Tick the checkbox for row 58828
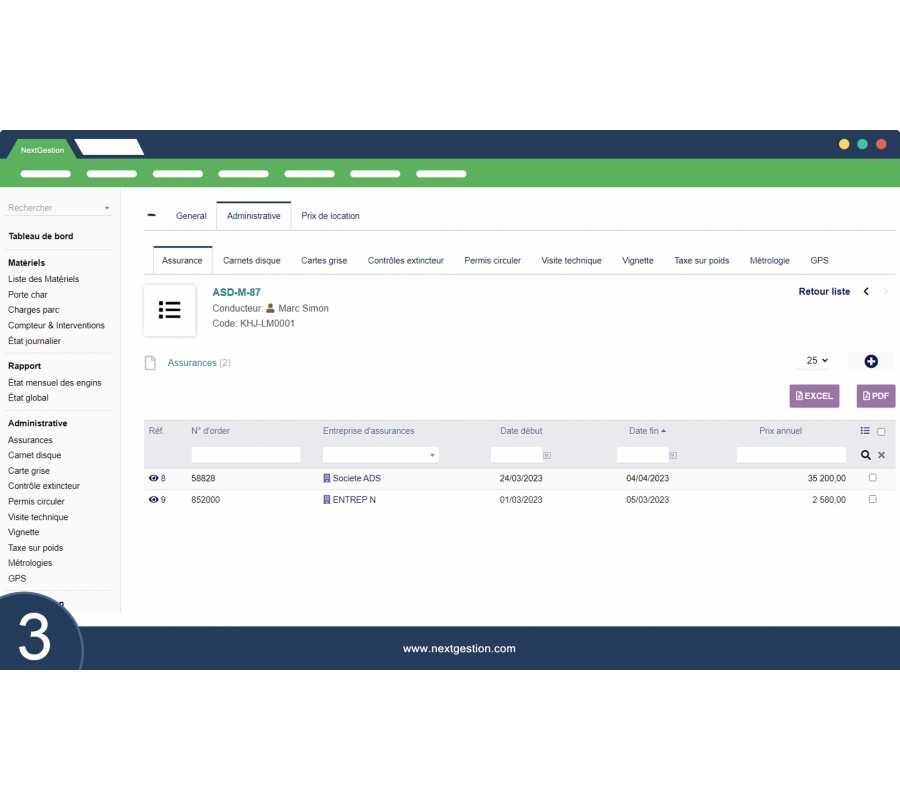 (872, 478)
